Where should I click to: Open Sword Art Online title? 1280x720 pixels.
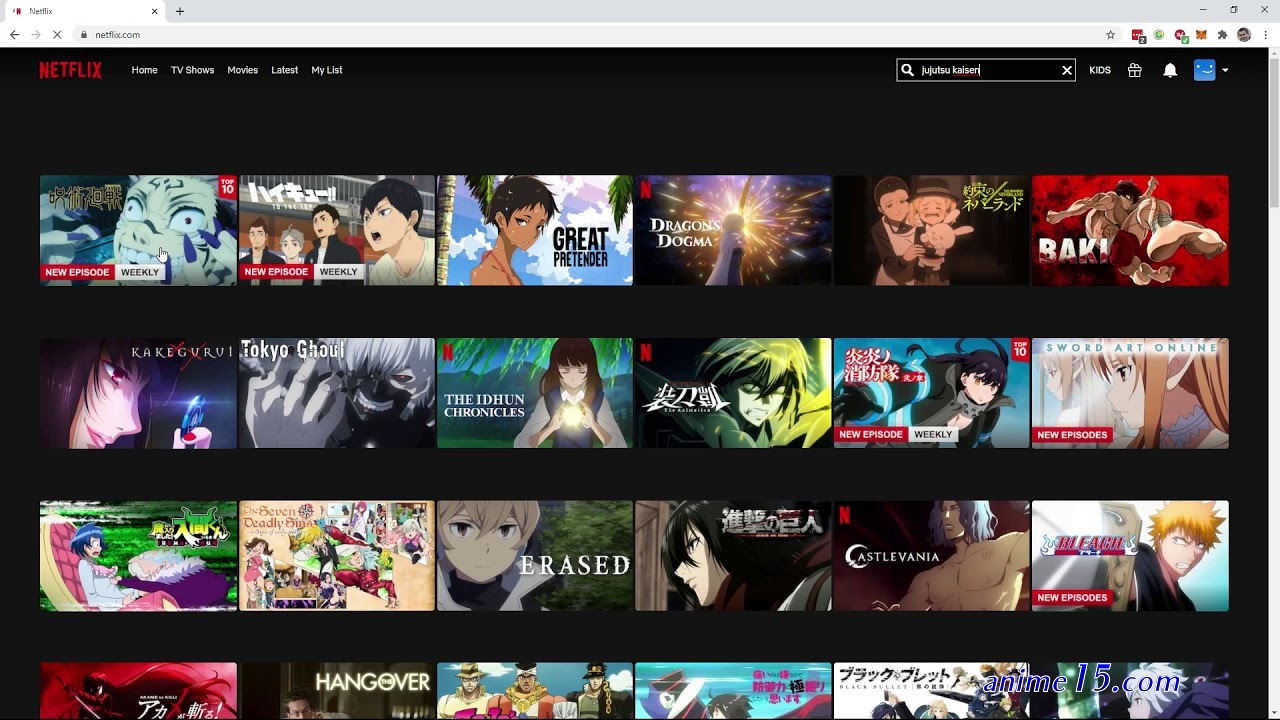tap(1130, 393)
